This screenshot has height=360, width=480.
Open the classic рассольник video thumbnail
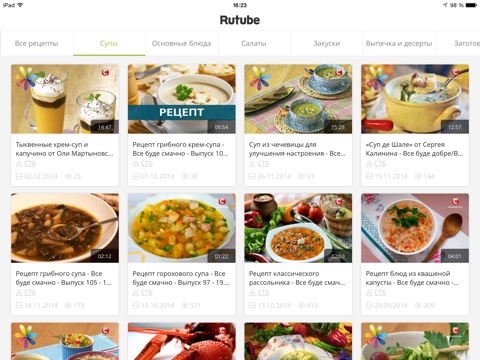tap(298, 228)
